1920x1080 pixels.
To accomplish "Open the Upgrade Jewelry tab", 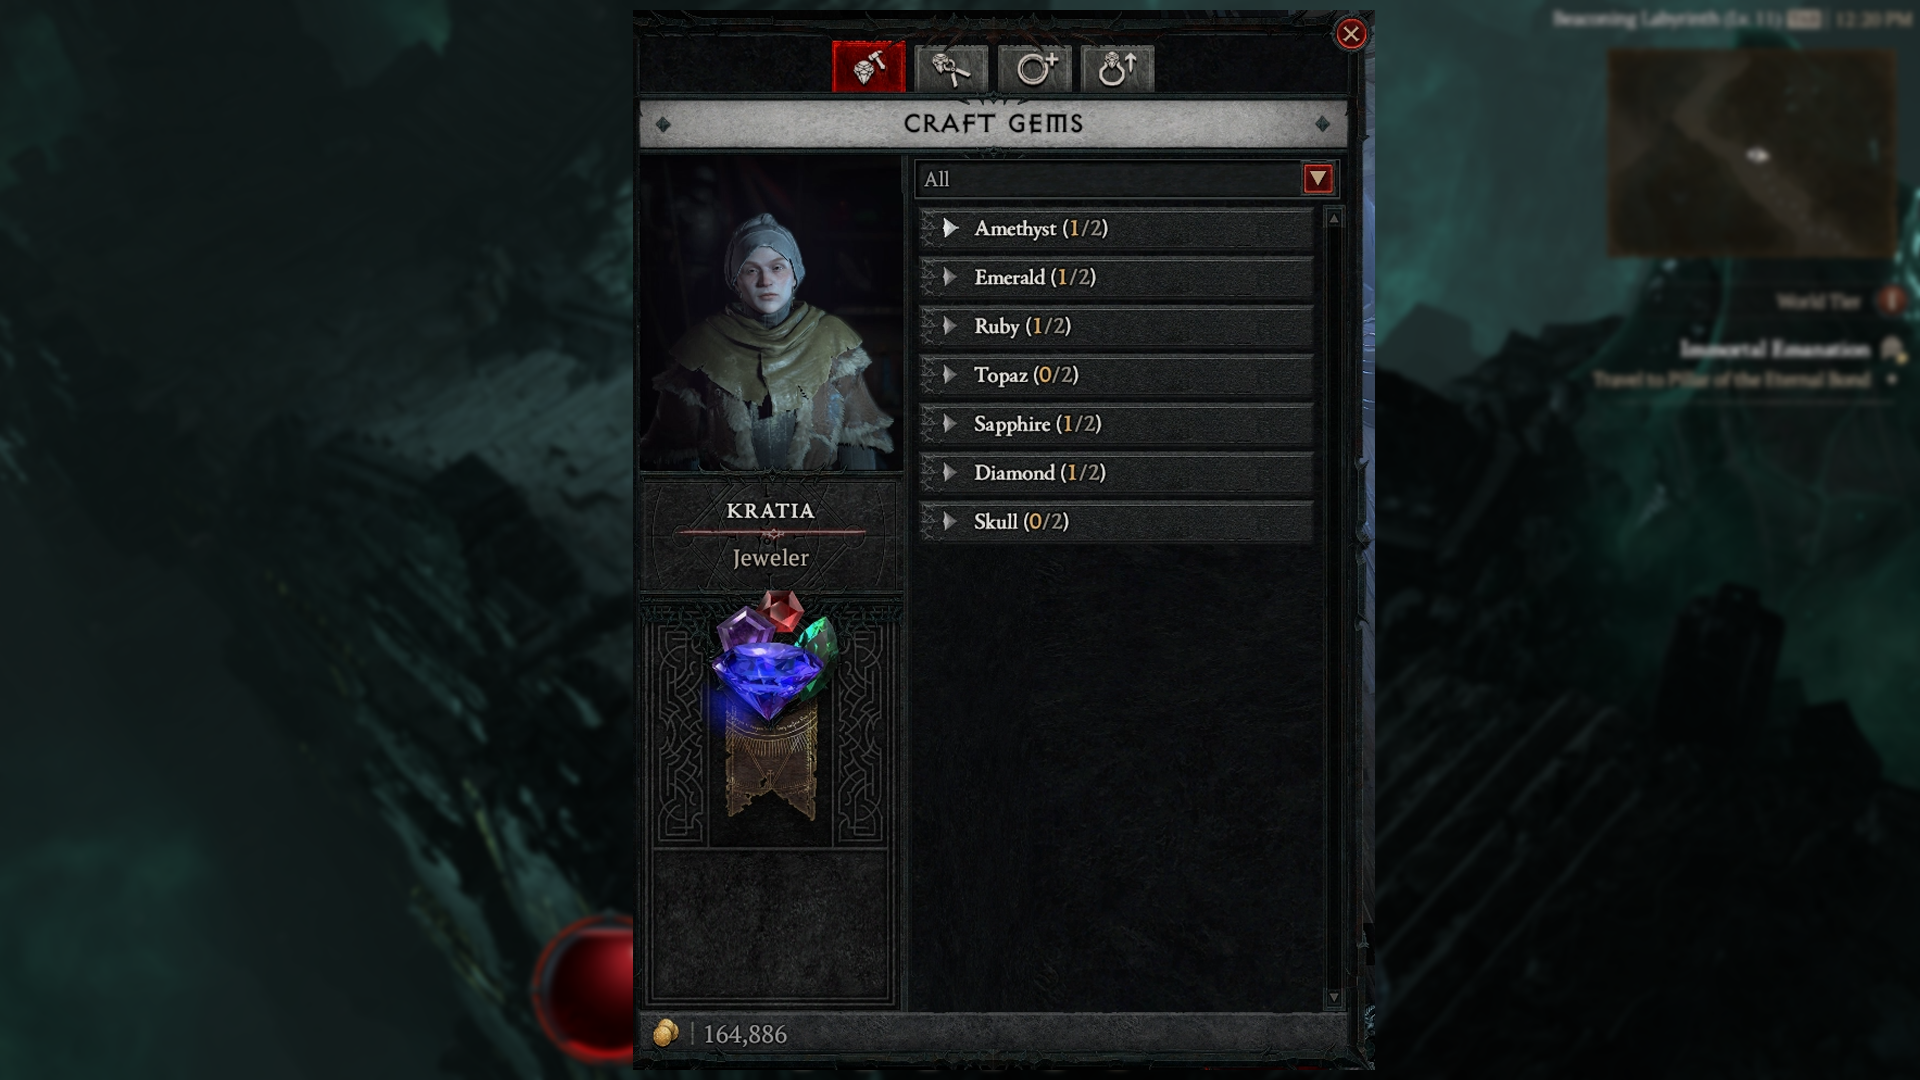I will [x=1118, y=68].
